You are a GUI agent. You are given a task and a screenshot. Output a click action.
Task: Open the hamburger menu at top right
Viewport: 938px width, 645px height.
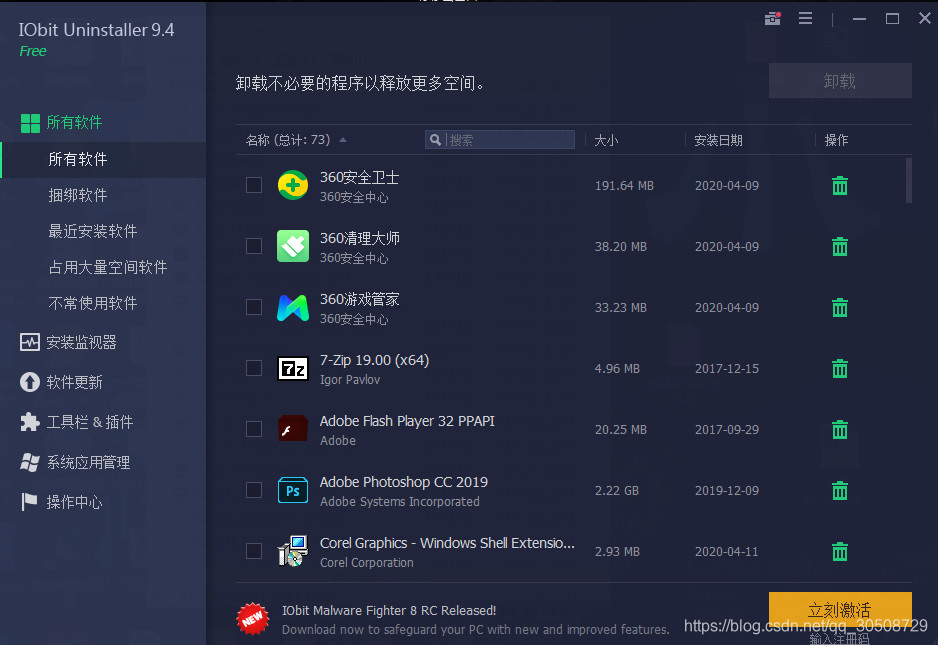pos(806,18)
